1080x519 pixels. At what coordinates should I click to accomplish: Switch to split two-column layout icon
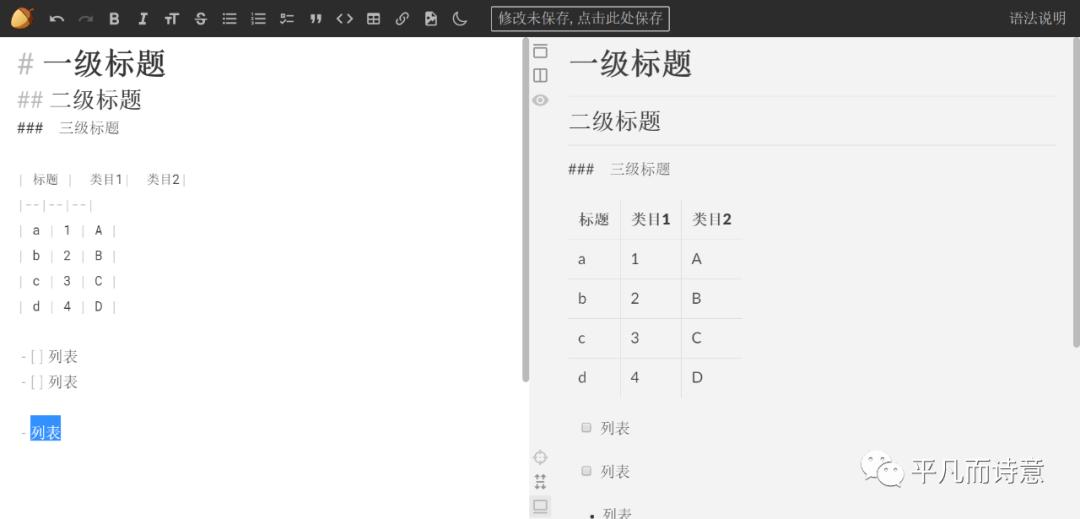pyautogui.click(x=541, y=76)
